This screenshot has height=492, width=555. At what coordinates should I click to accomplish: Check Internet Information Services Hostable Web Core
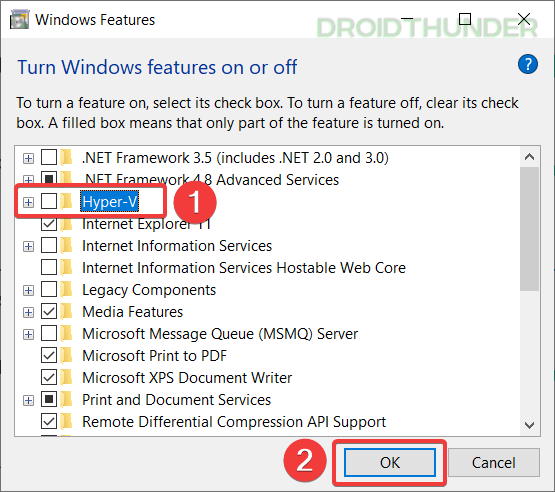(49, 268)
